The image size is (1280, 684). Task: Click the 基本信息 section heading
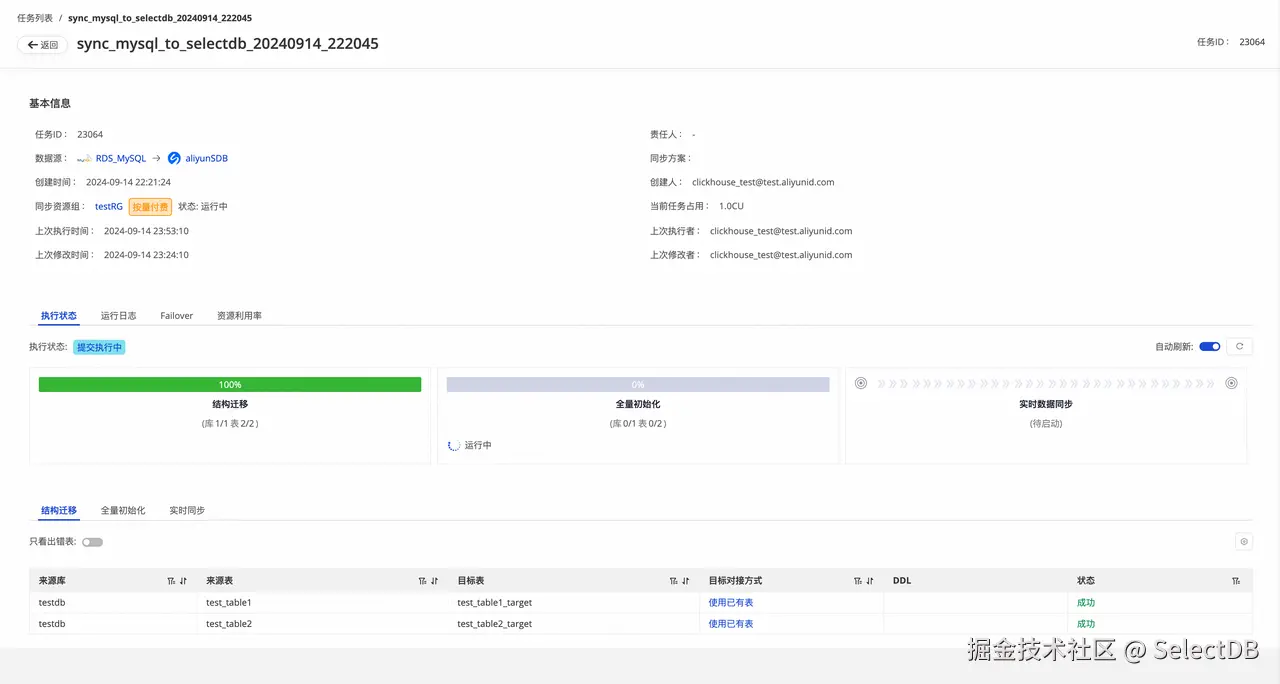point(50,103)
